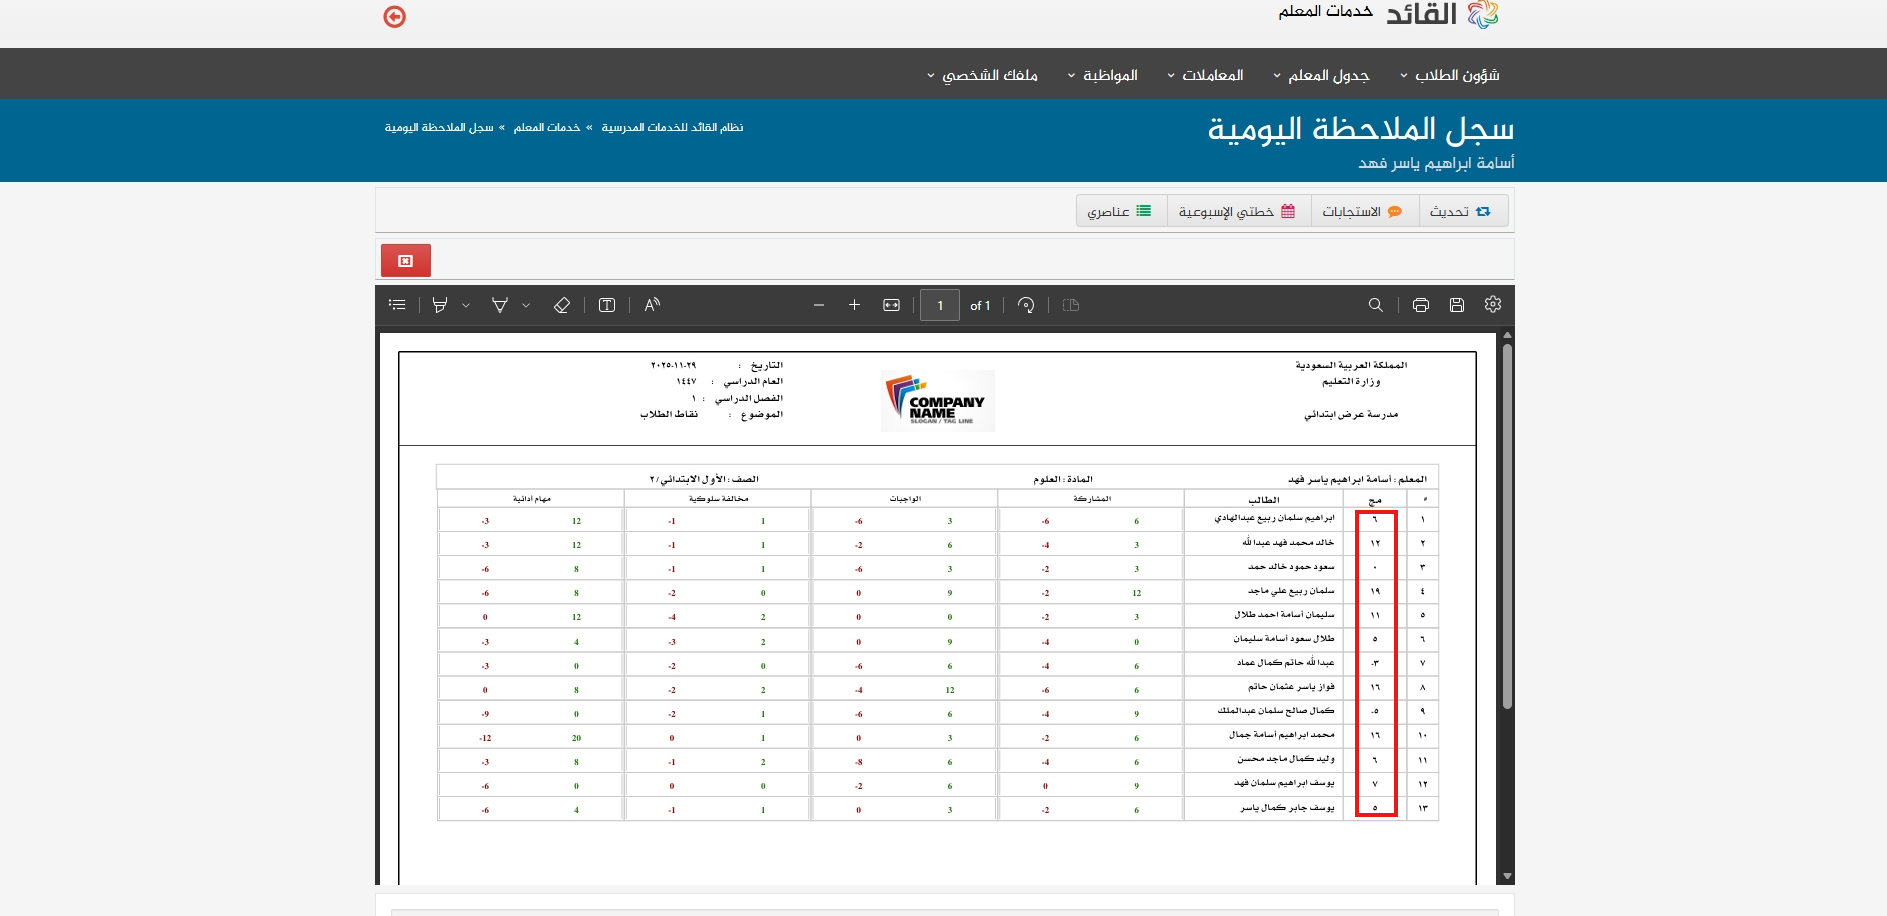Zoom in with the plus icon
This screenshot has width=1887, height=916.
pyautogui.click(x=855, y=305)
